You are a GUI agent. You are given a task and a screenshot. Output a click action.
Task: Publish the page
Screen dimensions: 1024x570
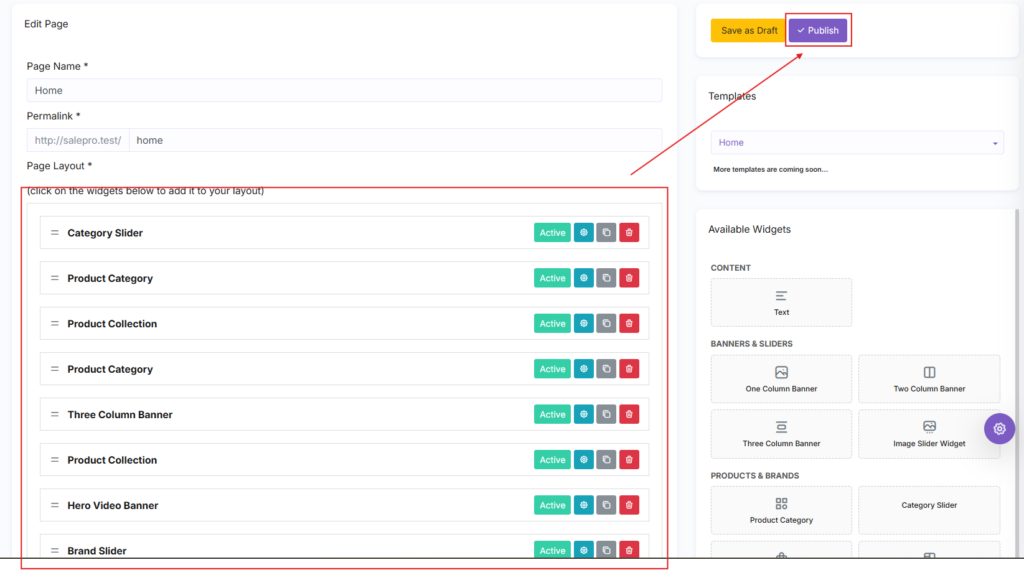(x=818, y=31)
